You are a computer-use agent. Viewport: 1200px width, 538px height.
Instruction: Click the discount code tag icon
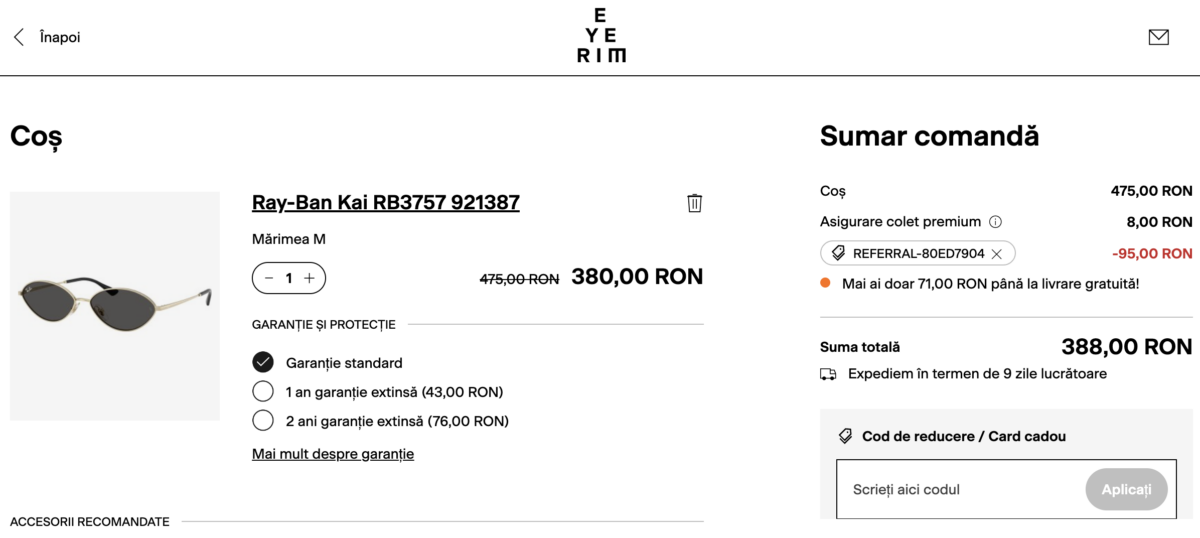pos(845,436)
